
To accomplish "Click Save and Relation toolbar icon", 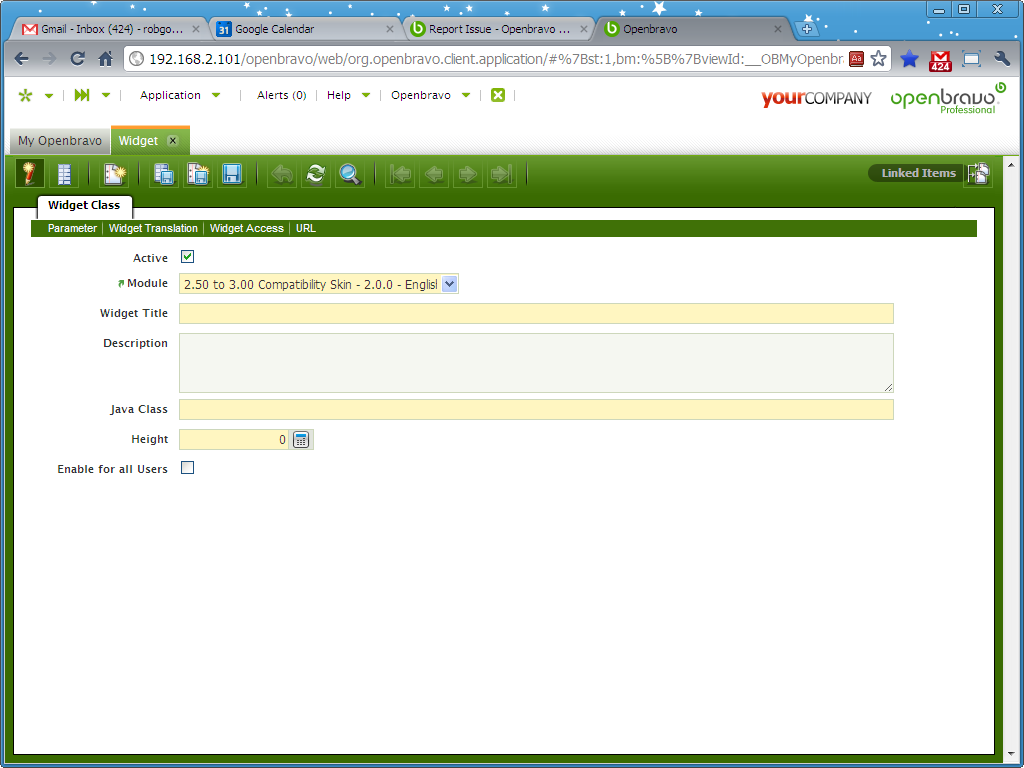I will point(164,174).
